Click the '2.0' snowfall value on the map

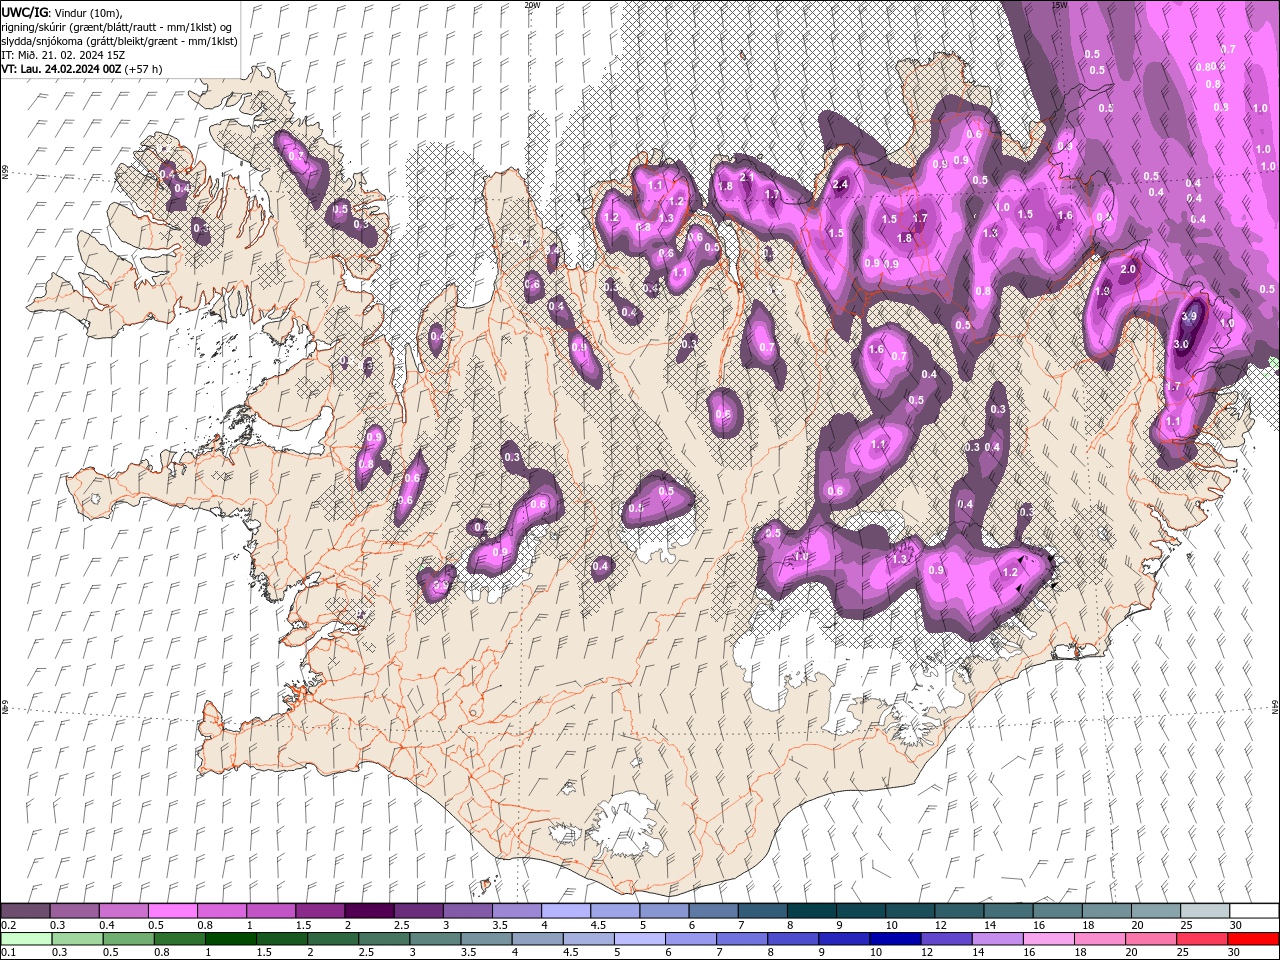pyautogui.click(x=1129, y=270)
